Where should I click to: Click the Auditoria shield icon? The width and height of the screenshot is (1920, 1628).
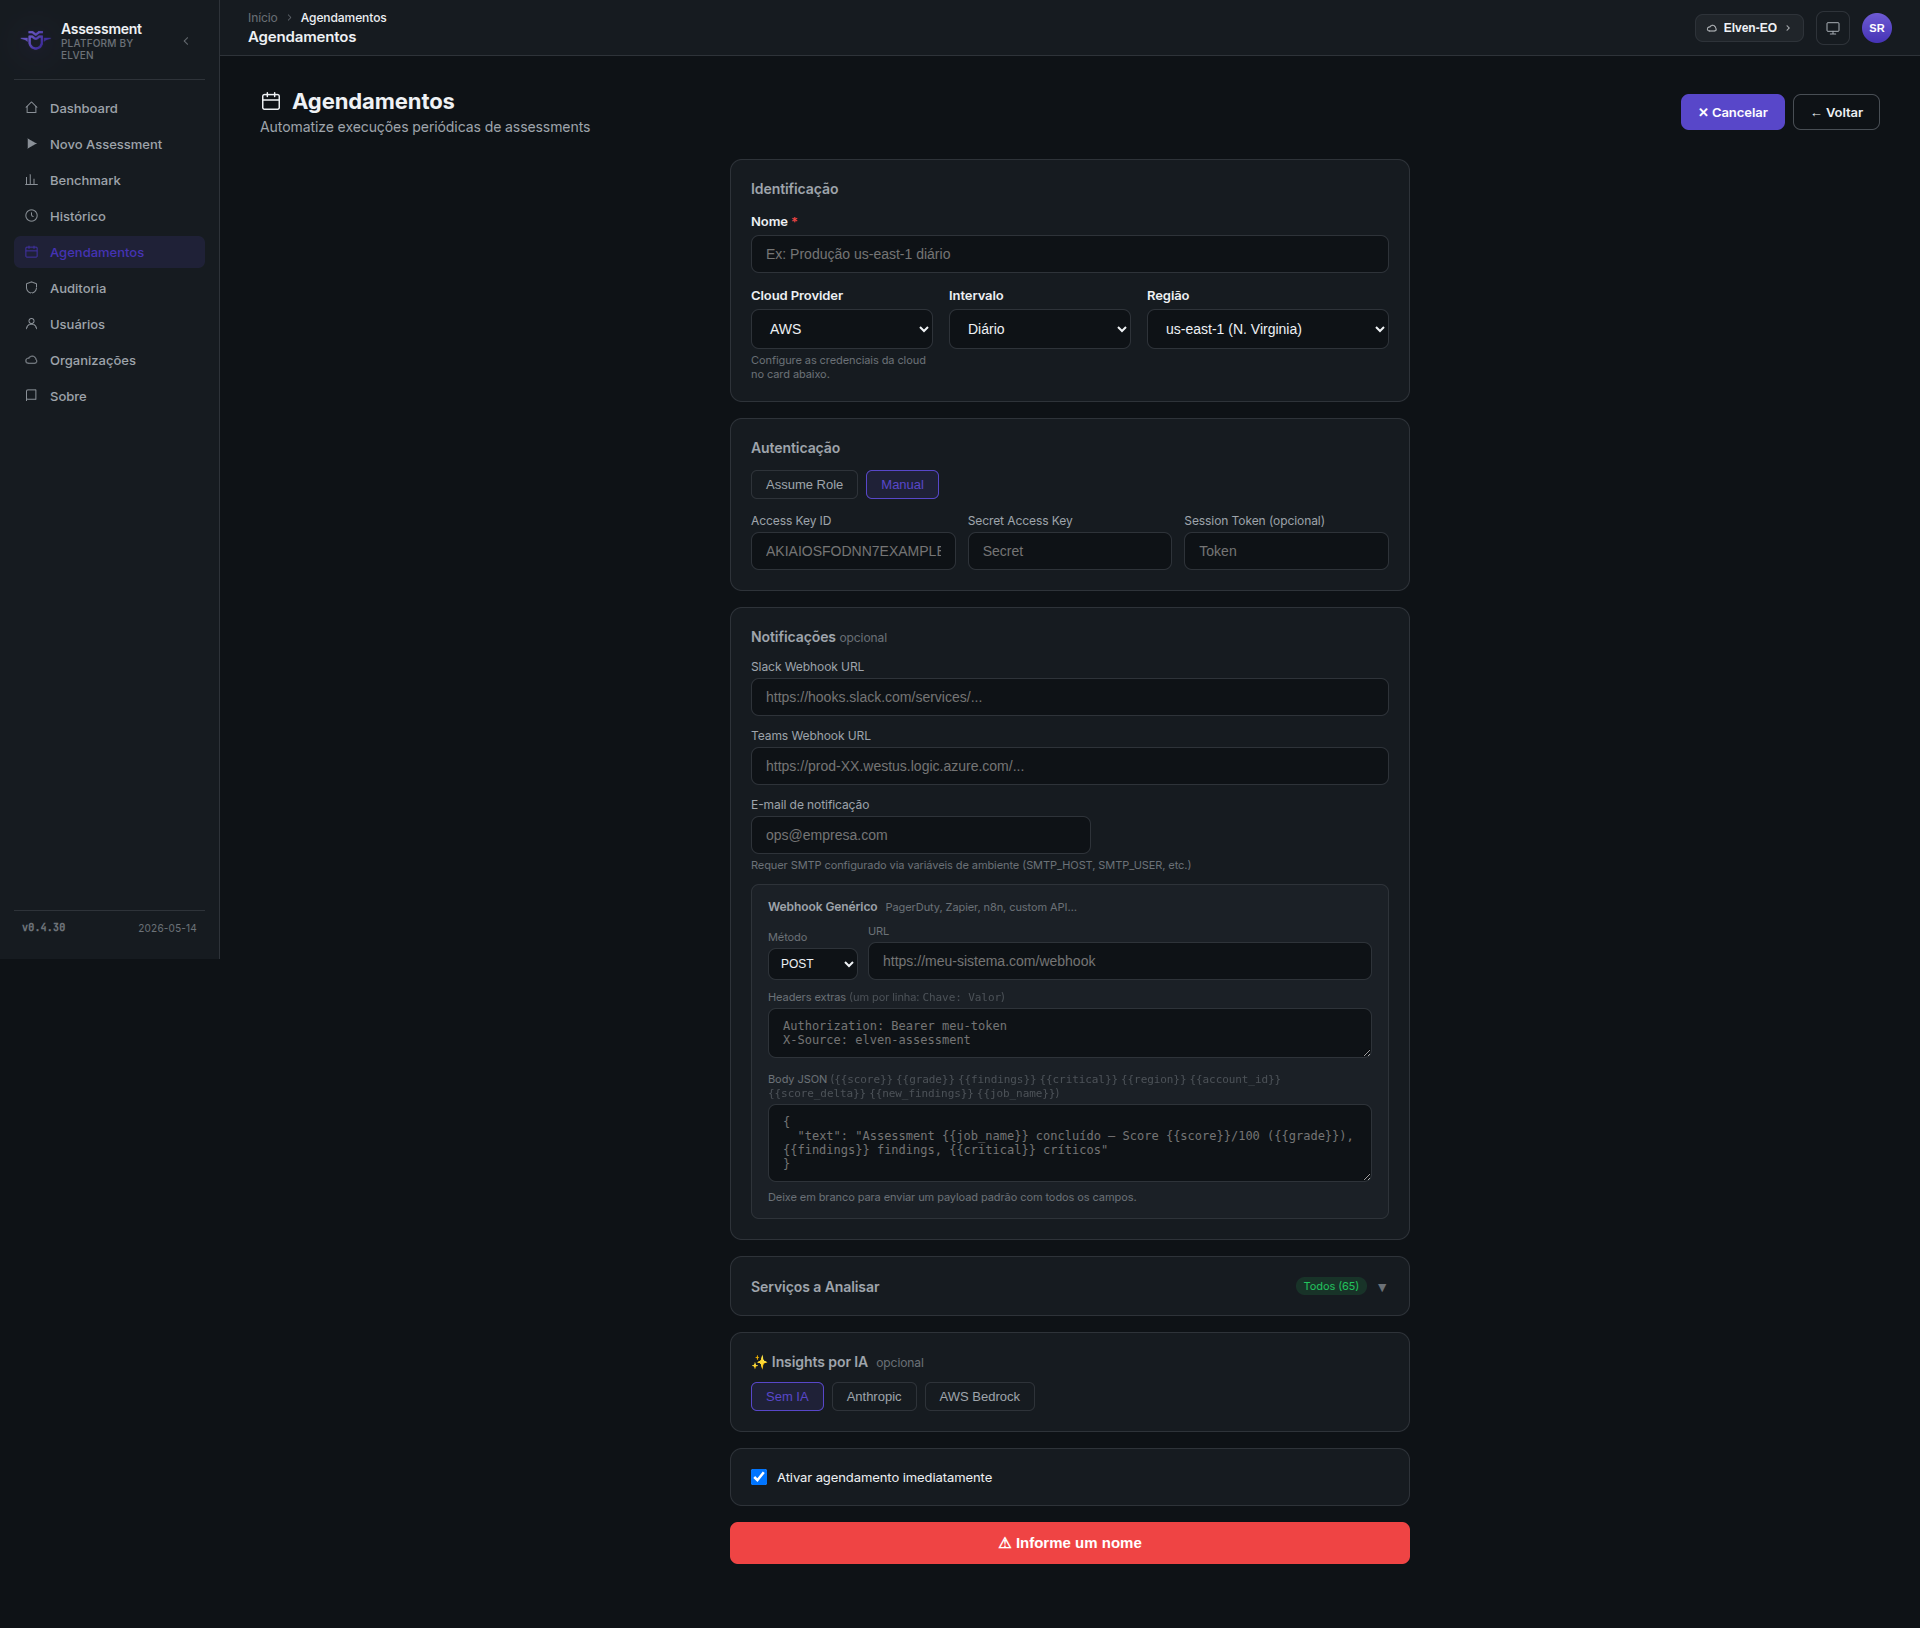click(31, 288)
